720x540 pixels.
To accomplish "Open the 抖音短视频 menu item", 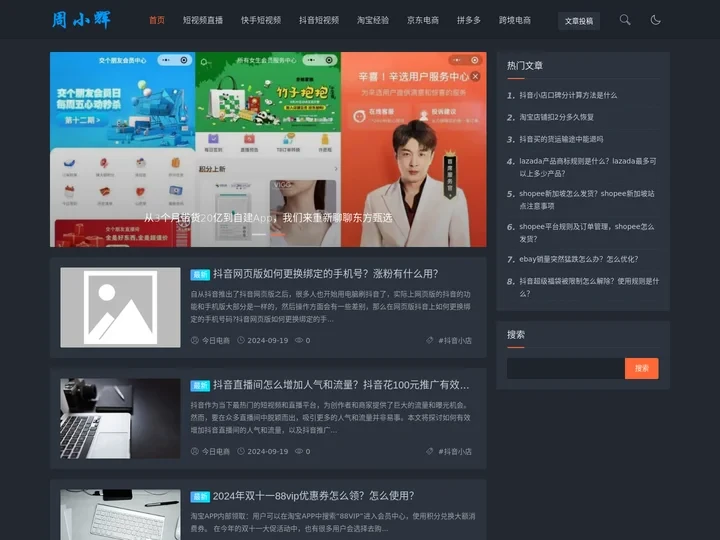I will click(x=319, y=20).
